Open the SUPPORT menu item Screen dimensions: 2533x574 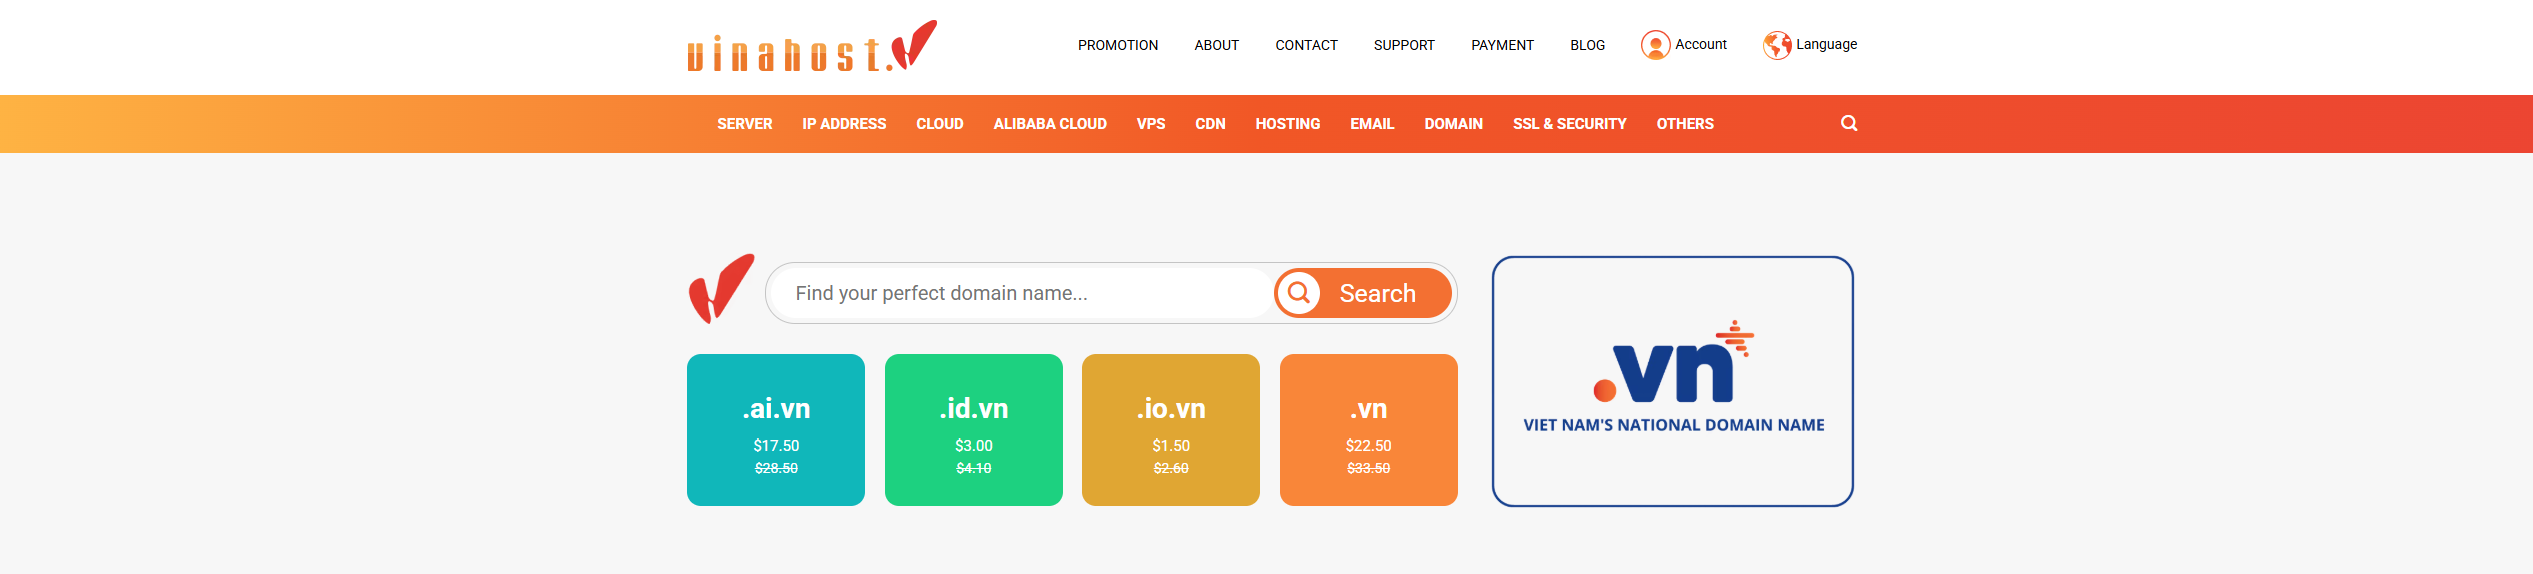[1404, 45]
